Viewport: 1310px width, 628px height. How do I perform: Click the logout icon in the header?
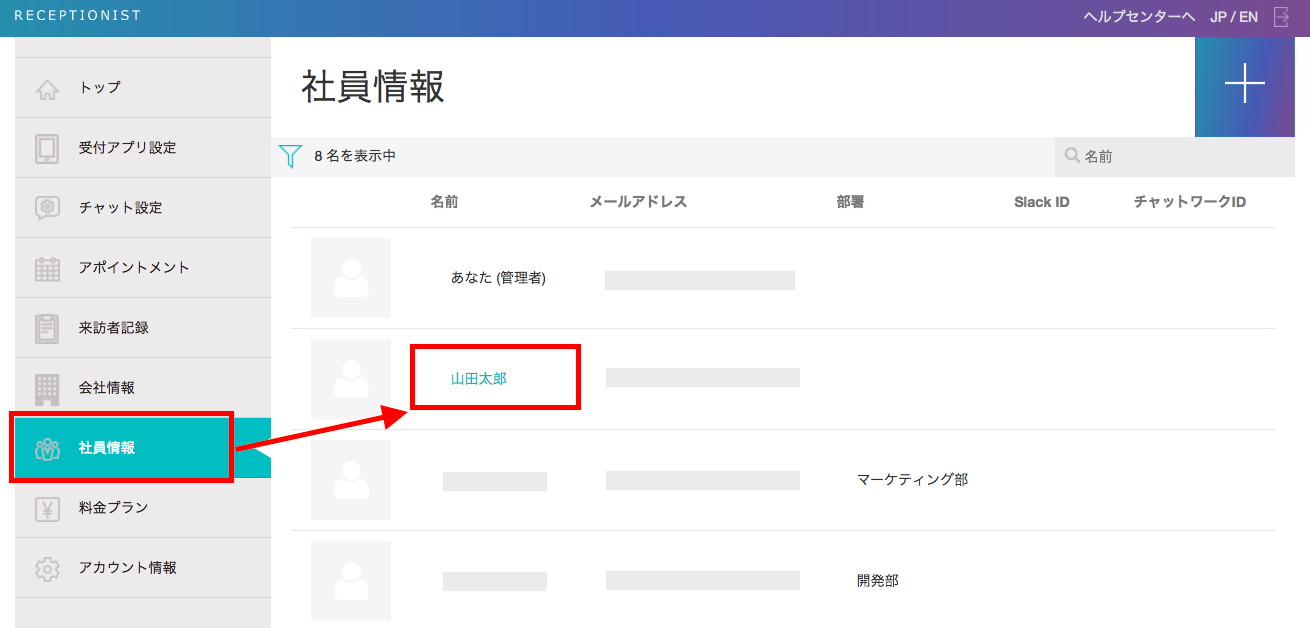point(1282,17)
